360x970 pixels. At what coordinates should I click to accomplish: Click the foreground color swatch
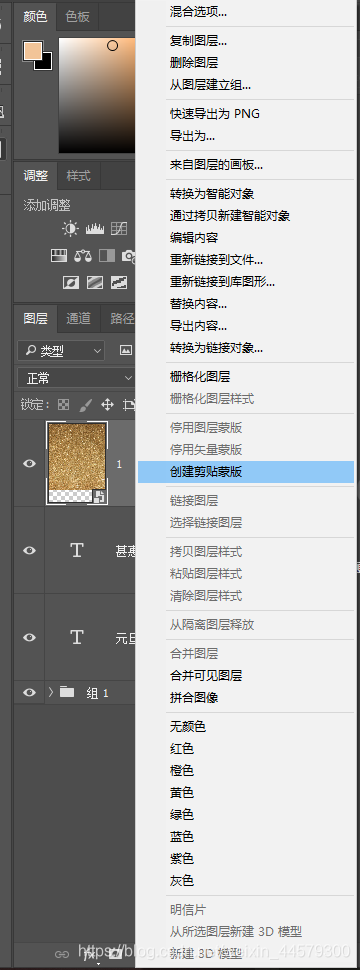point(32,50)
